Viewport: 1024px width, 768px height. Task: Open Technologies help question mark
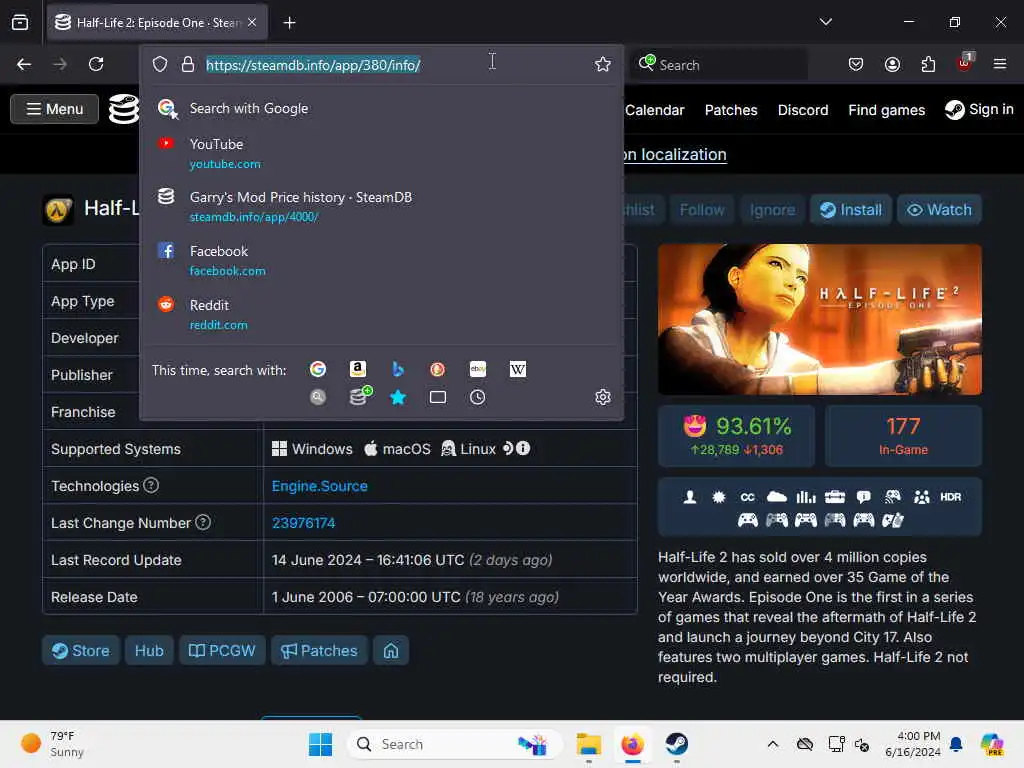151,485
